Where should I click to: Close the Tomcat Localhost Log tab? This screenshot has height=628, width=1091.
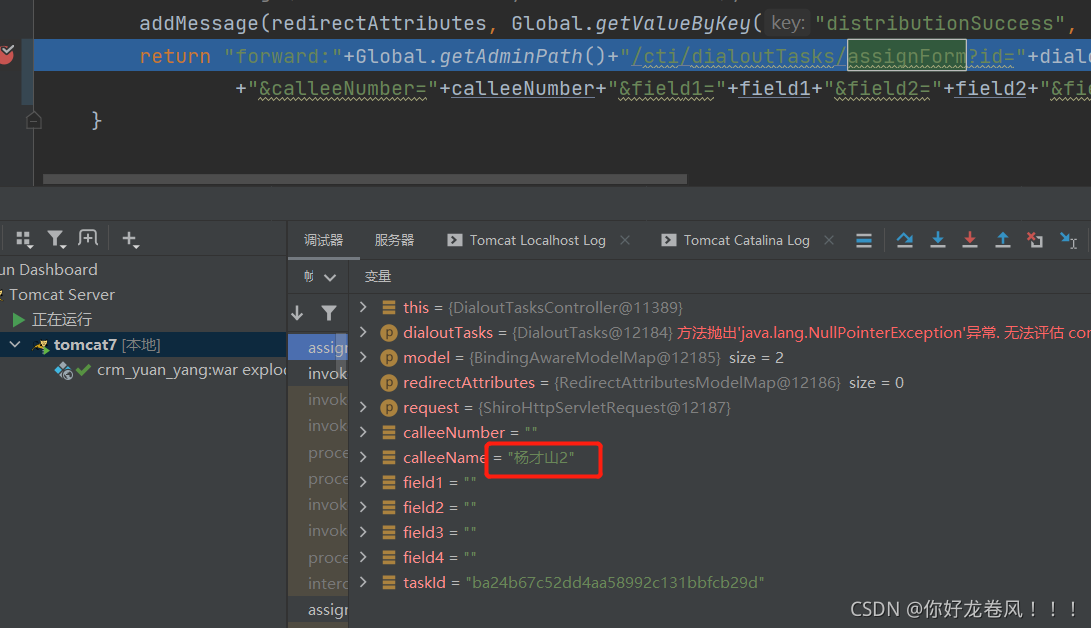pos(625,240)
